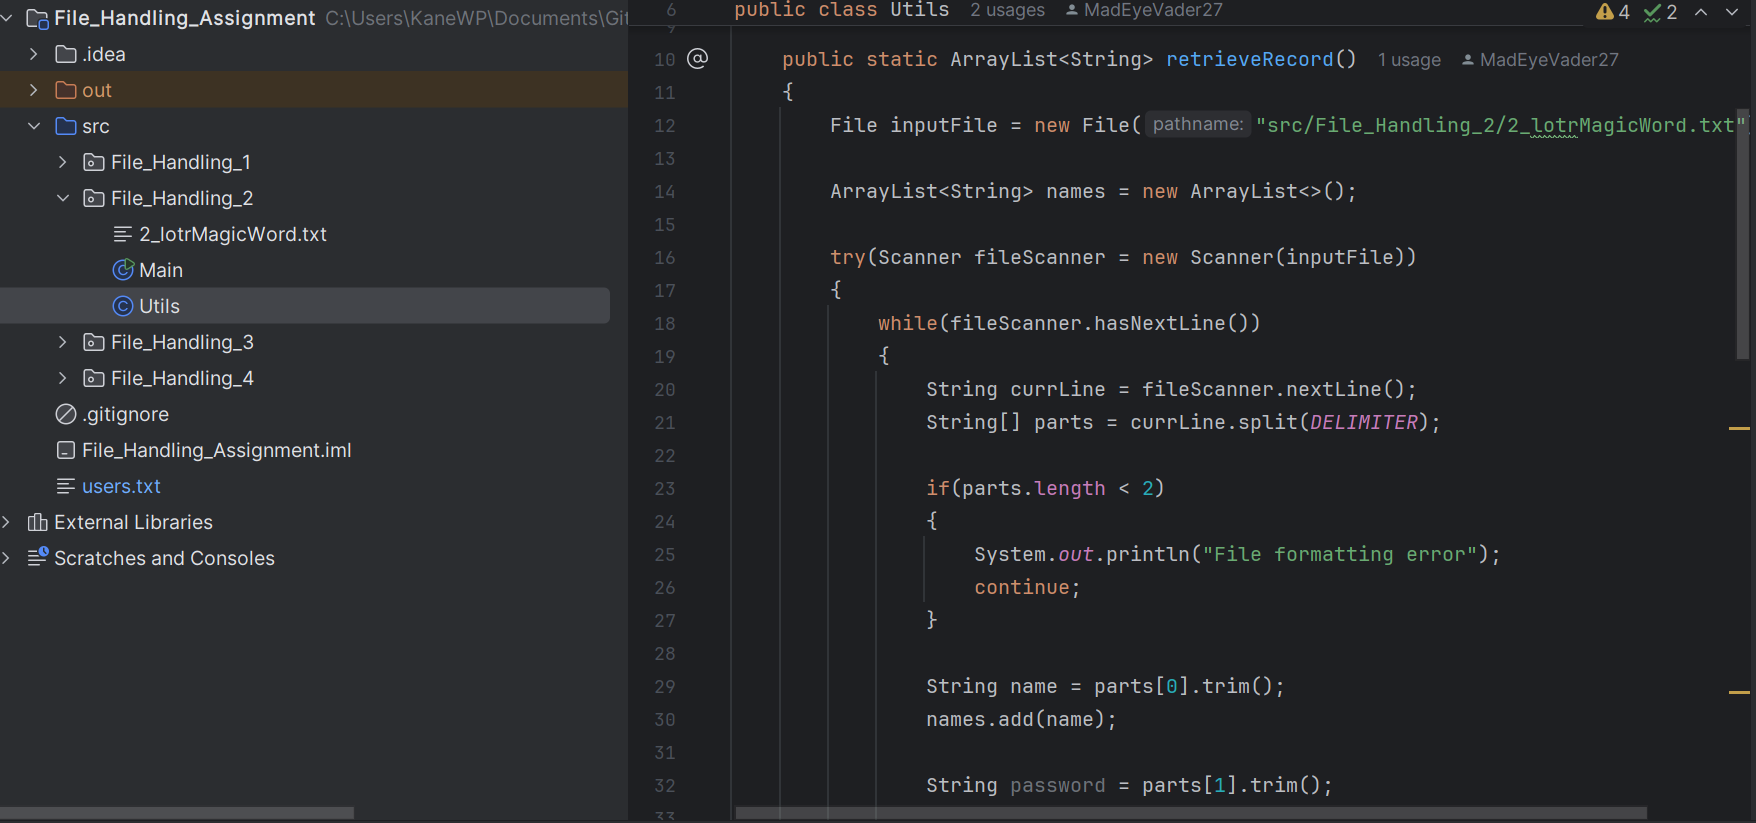The height and width of the screenshot is (823, 1756).
Task: Click '2 usages' hint next to class Utils
Action: point(1007,10)
